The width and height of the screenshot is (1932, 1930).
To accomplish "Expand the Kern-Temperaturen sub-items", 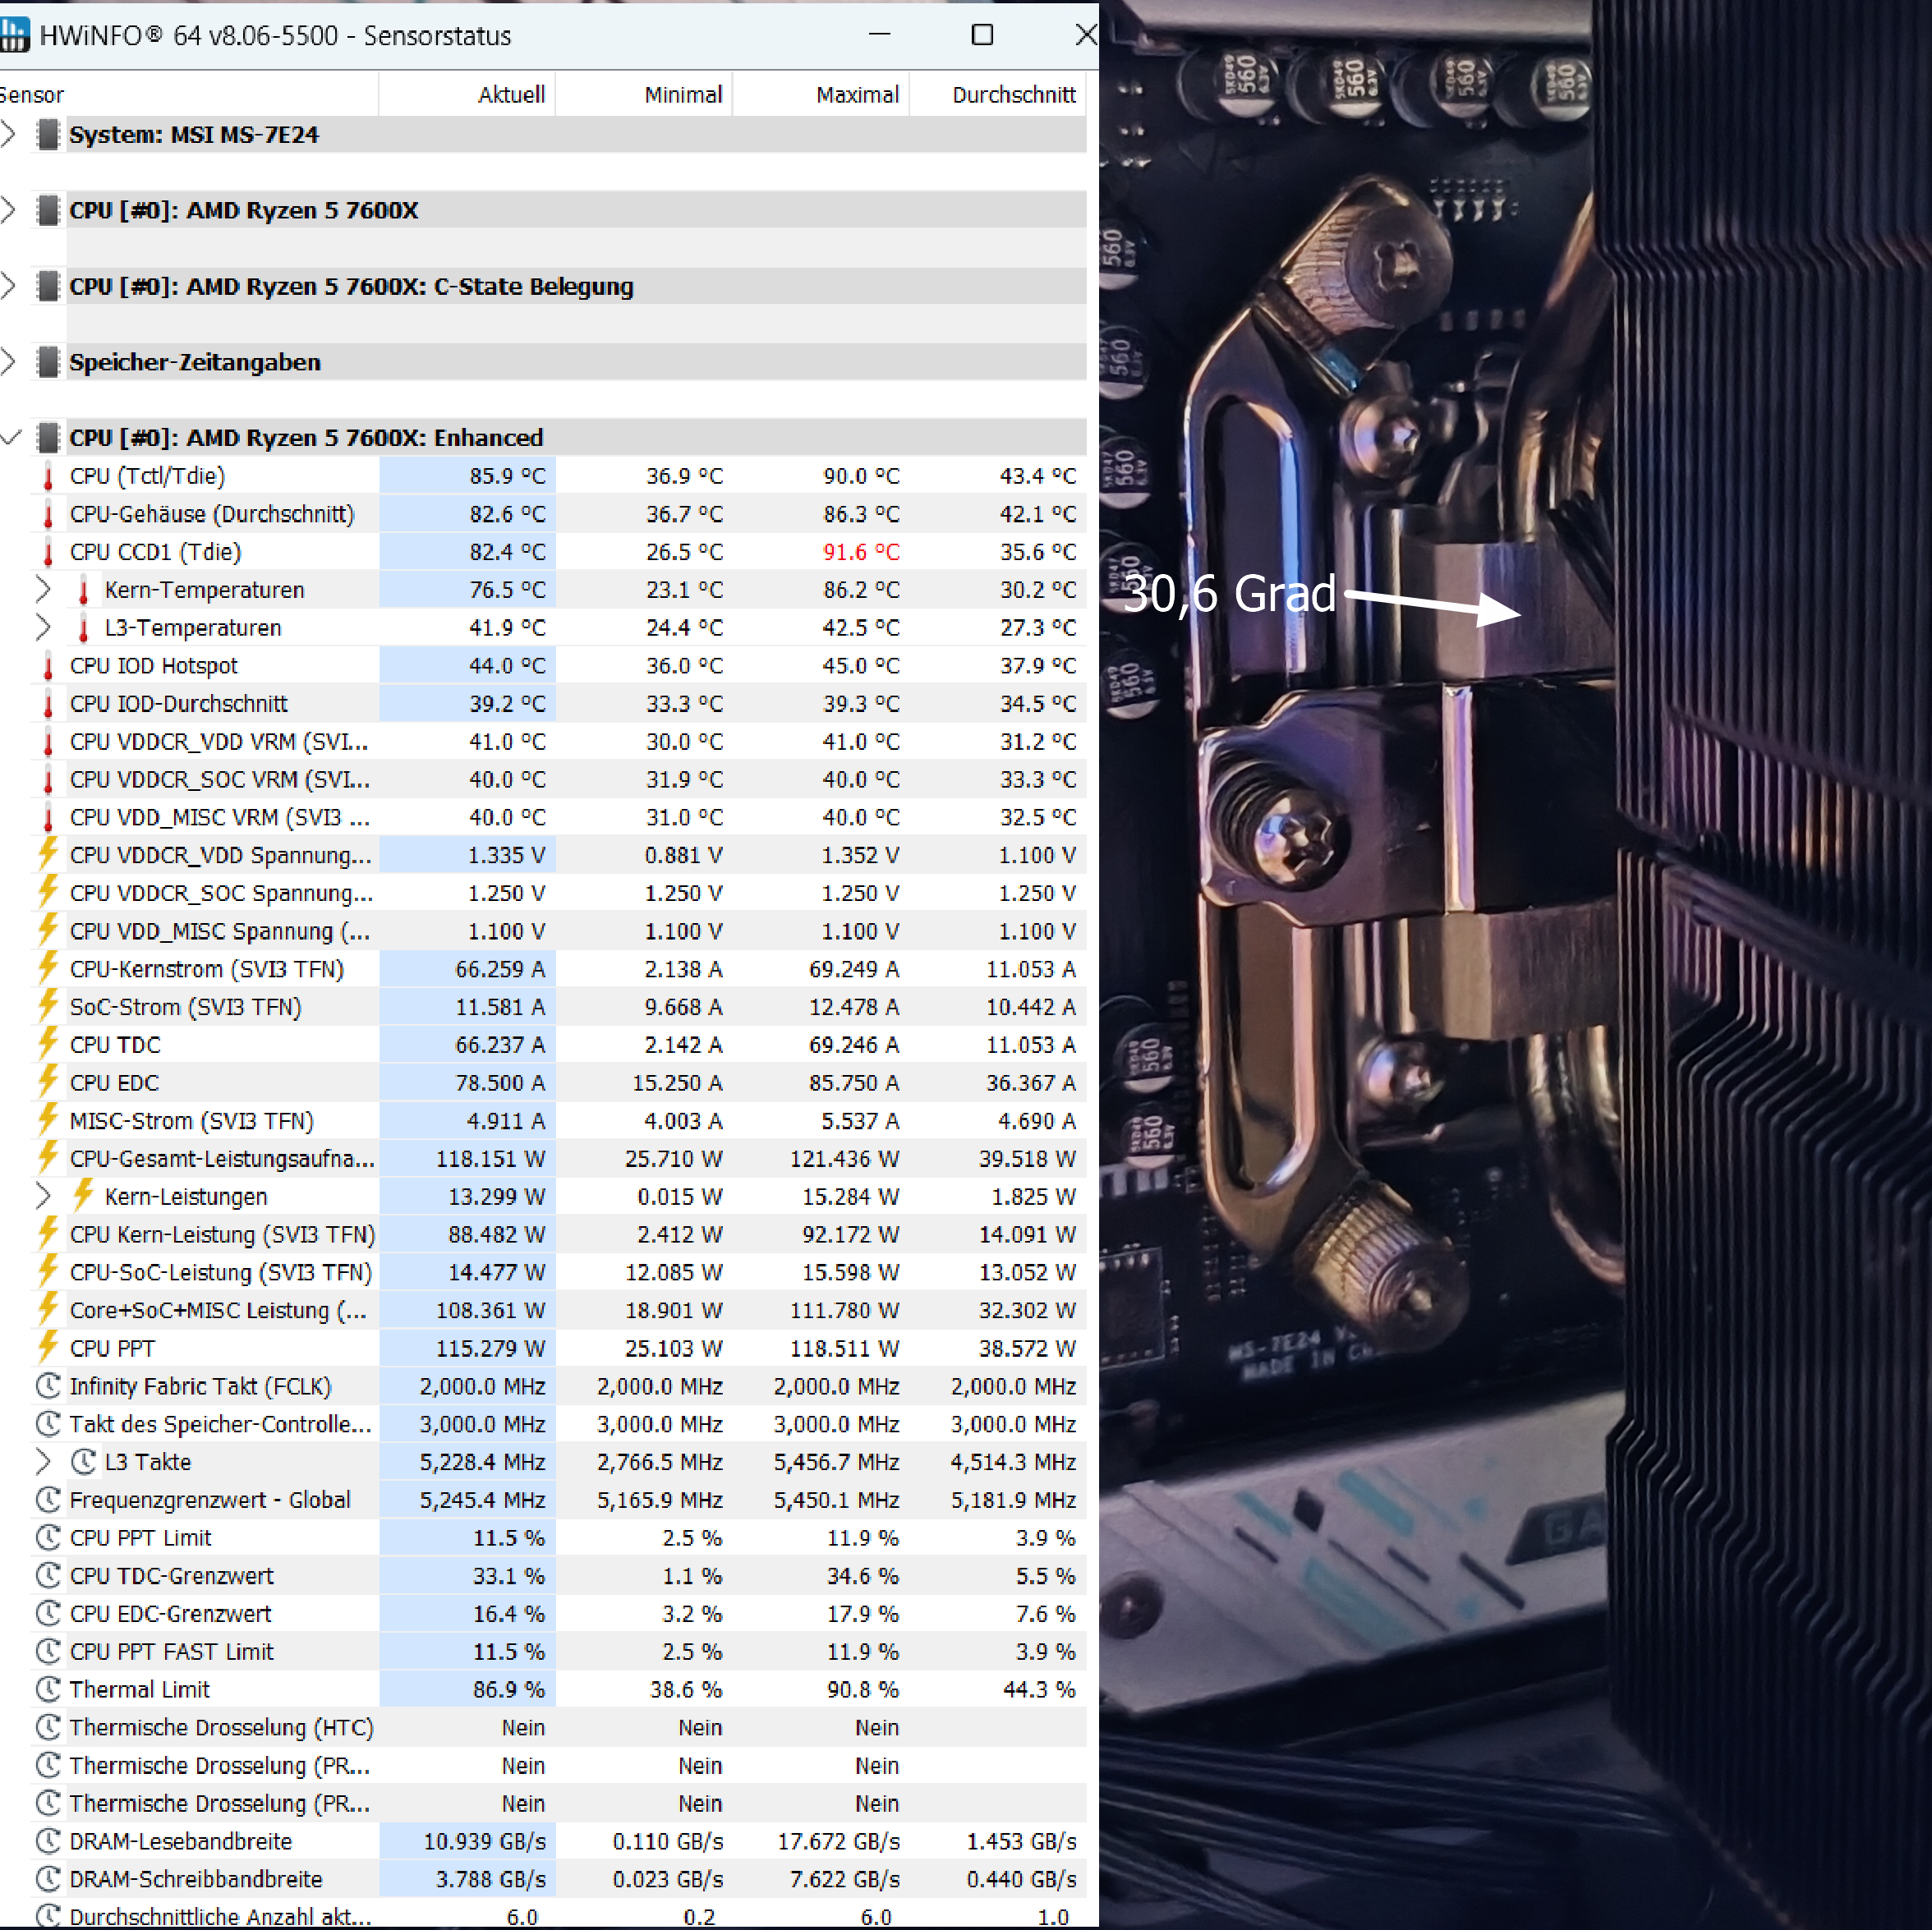I will click(43, 590).
